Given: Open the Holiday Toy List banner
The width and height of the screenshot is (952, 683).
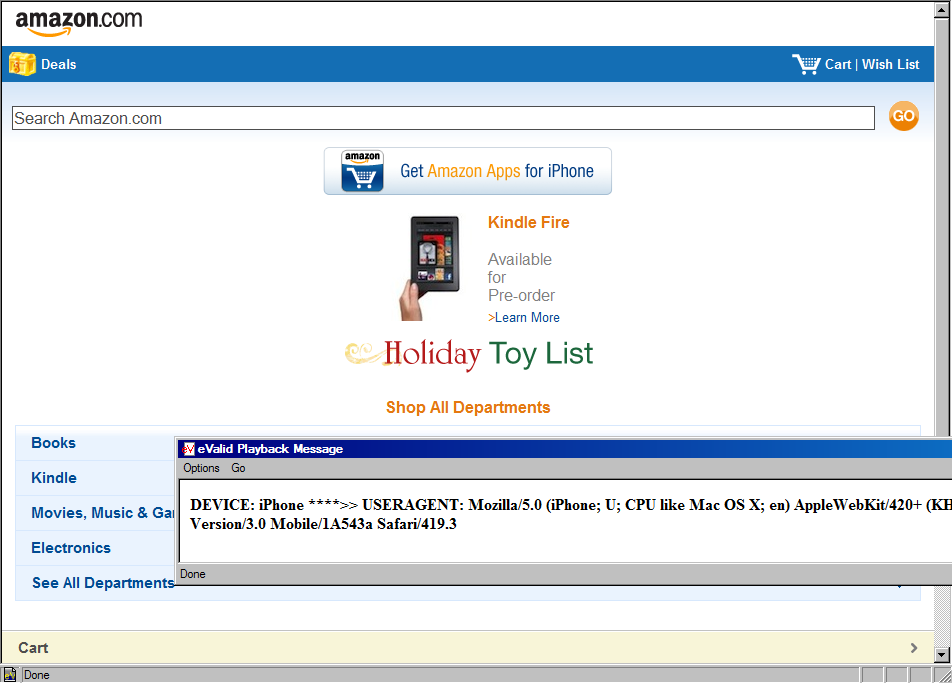Looking at the screenshot, I should [469, 354].
